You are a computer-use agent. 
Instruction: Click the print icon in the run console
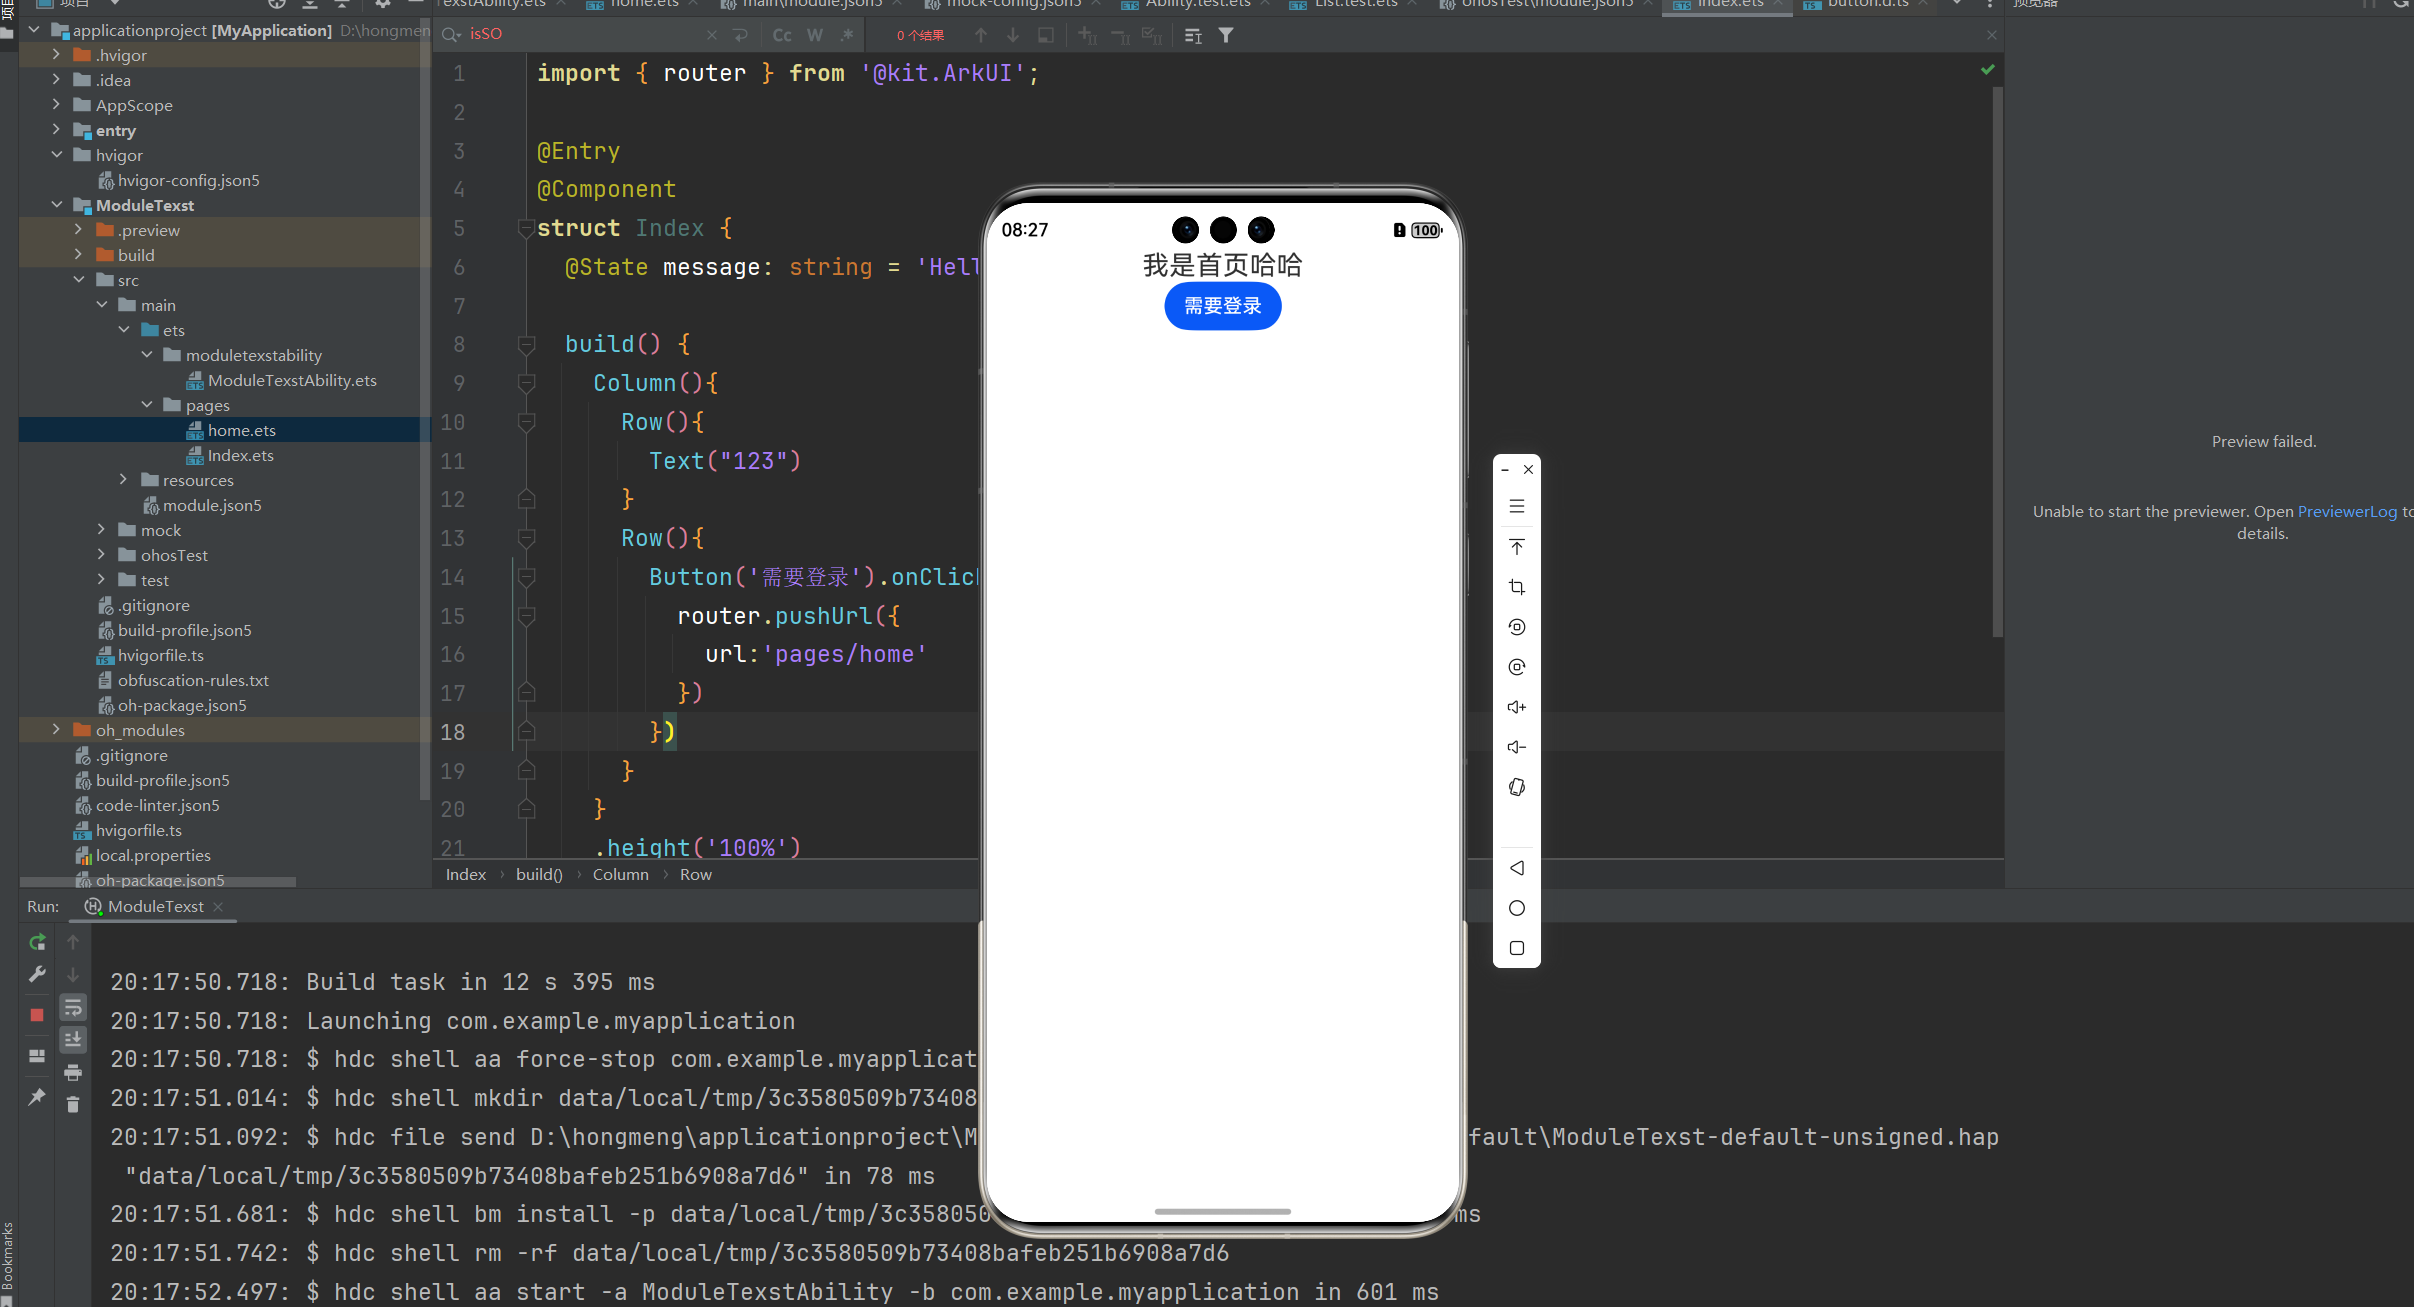click(73, 1072)
